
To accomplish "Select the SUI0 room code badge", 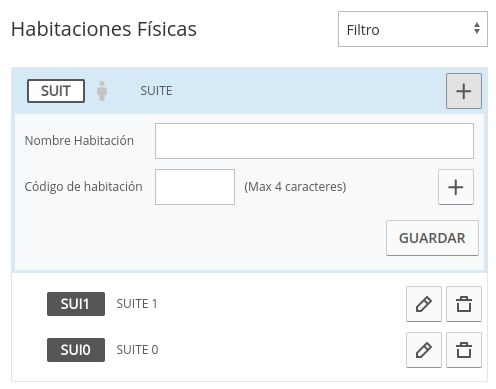I will click(76, 350).
